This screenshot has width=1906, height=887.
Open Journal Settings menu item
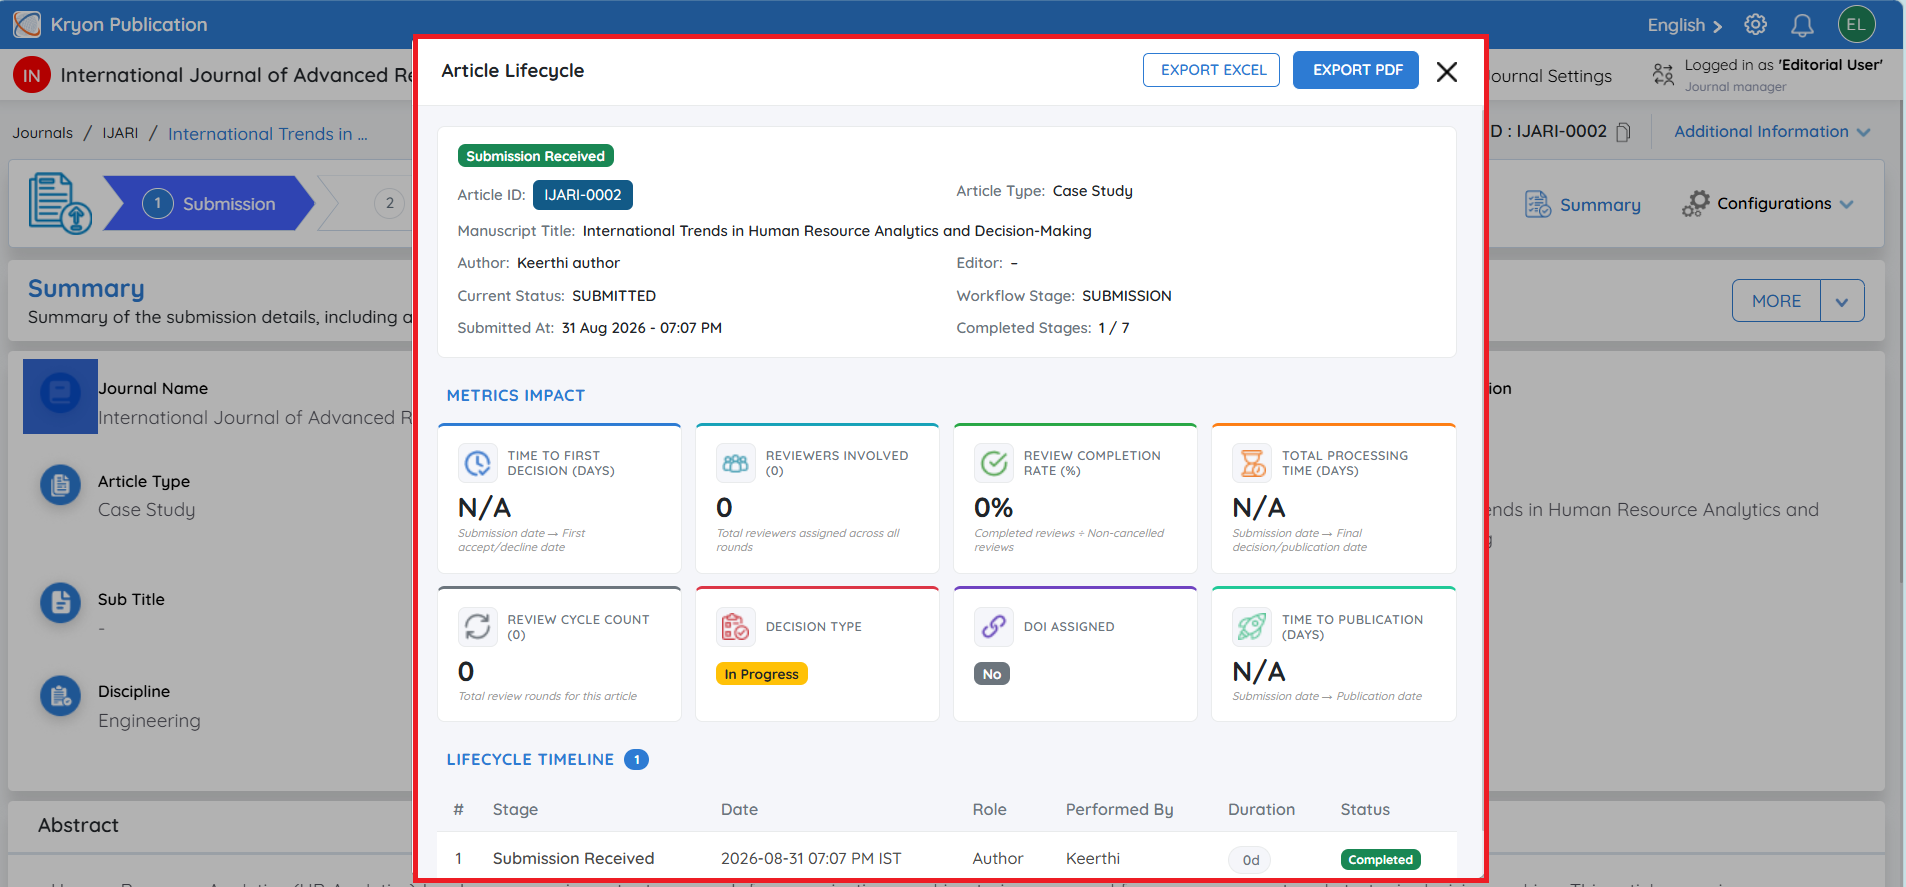coord(1551,76)
